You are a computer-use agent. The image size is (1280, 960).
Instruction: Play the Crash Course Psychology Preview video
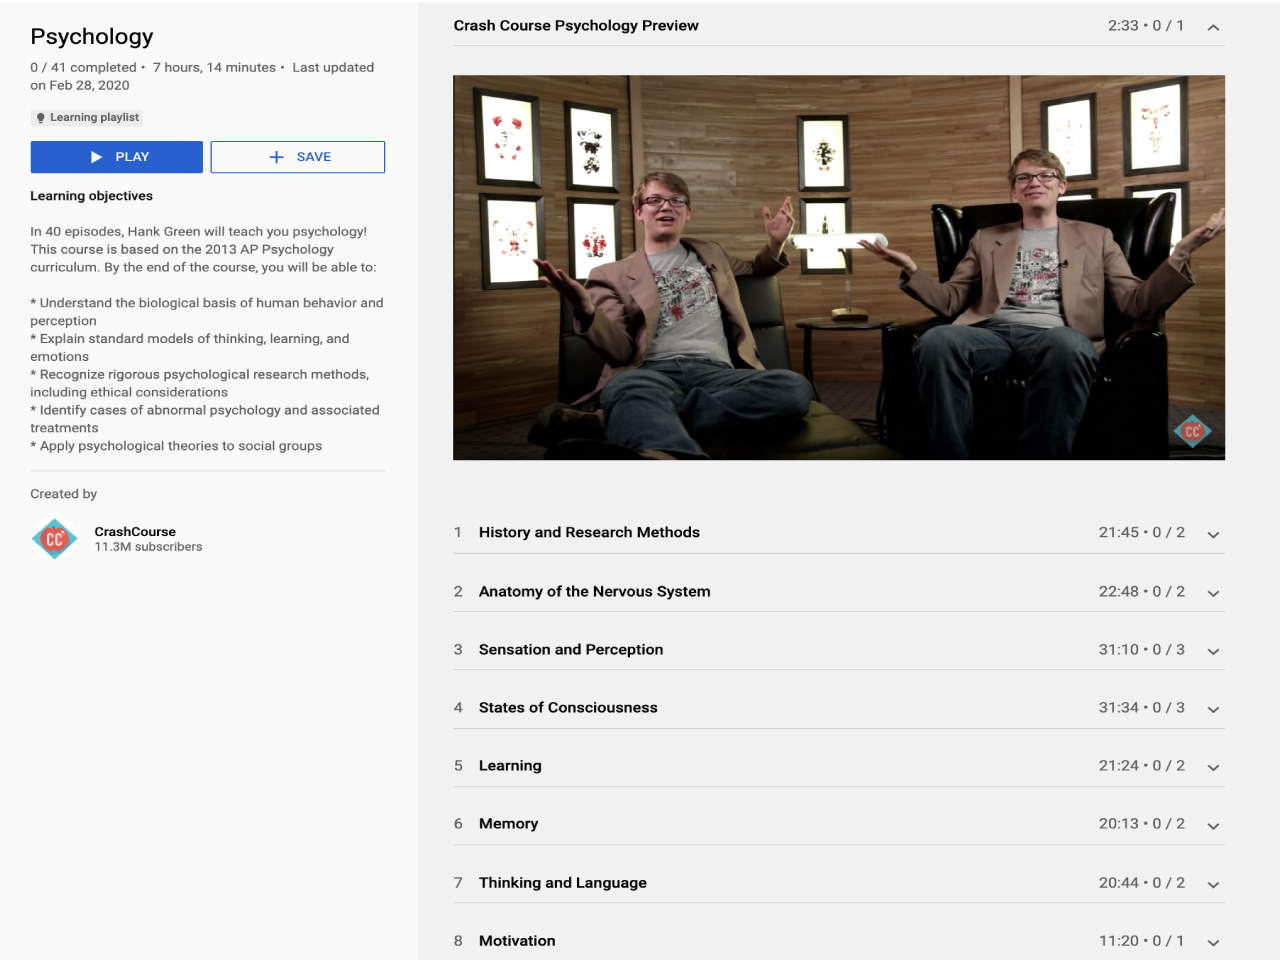[839, 268]
